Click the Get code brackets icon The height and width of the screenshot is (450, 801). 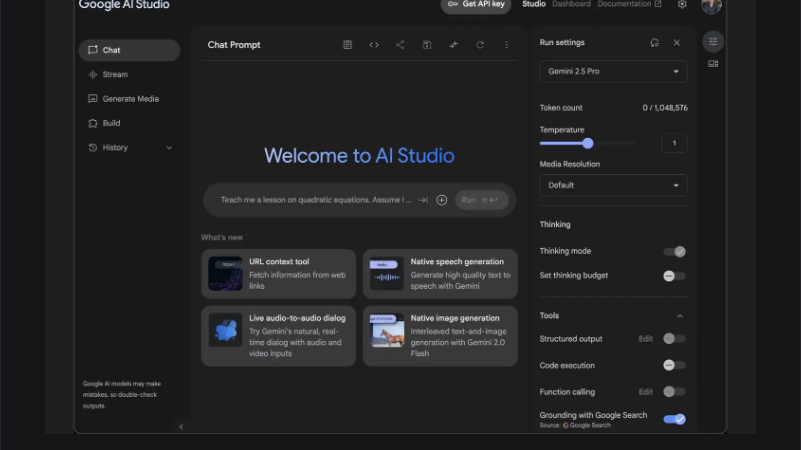[374, 45]
